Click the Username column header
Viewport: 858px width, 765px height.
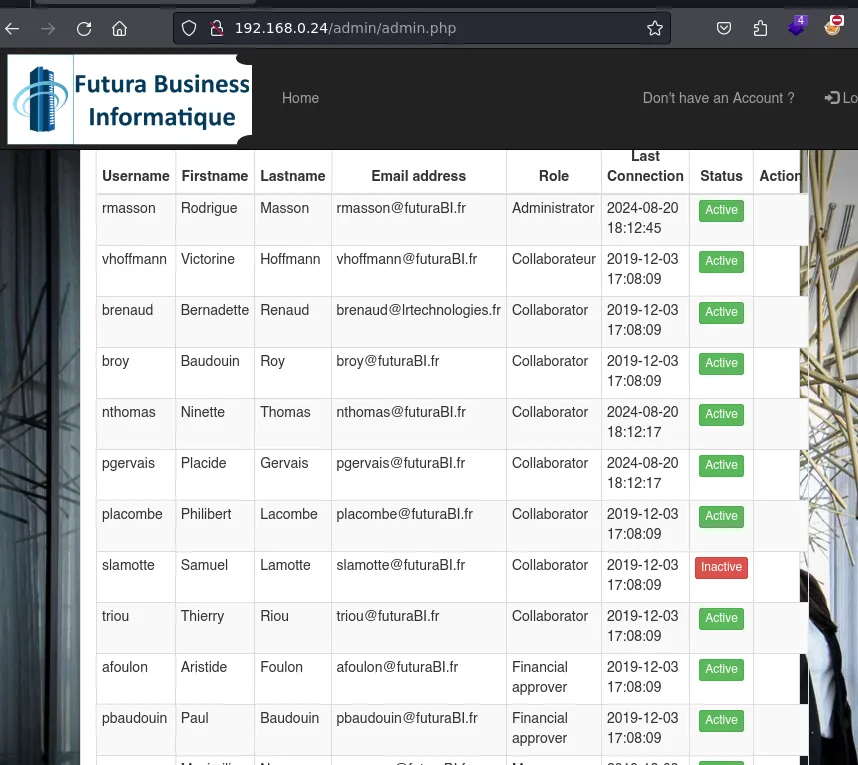[x=136, y=176]
